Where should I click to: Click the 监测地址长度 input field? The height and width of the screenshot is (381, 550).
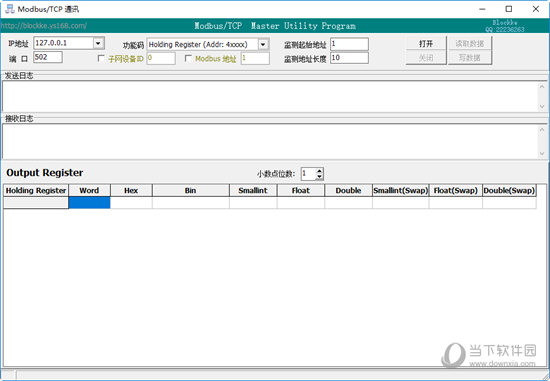pyautogui.click(x=349, y=58)
